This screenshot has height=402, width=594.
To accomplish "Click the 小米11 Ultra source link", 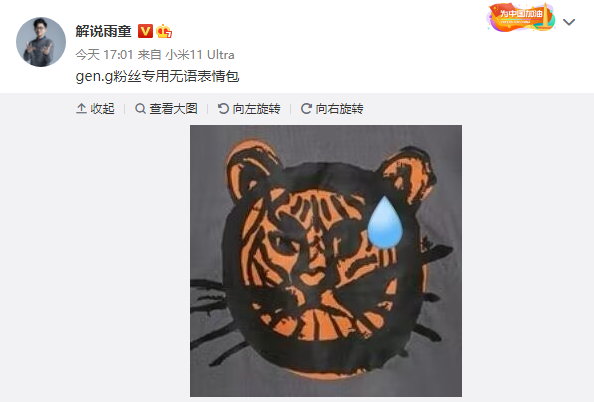I will coord(200,55).
